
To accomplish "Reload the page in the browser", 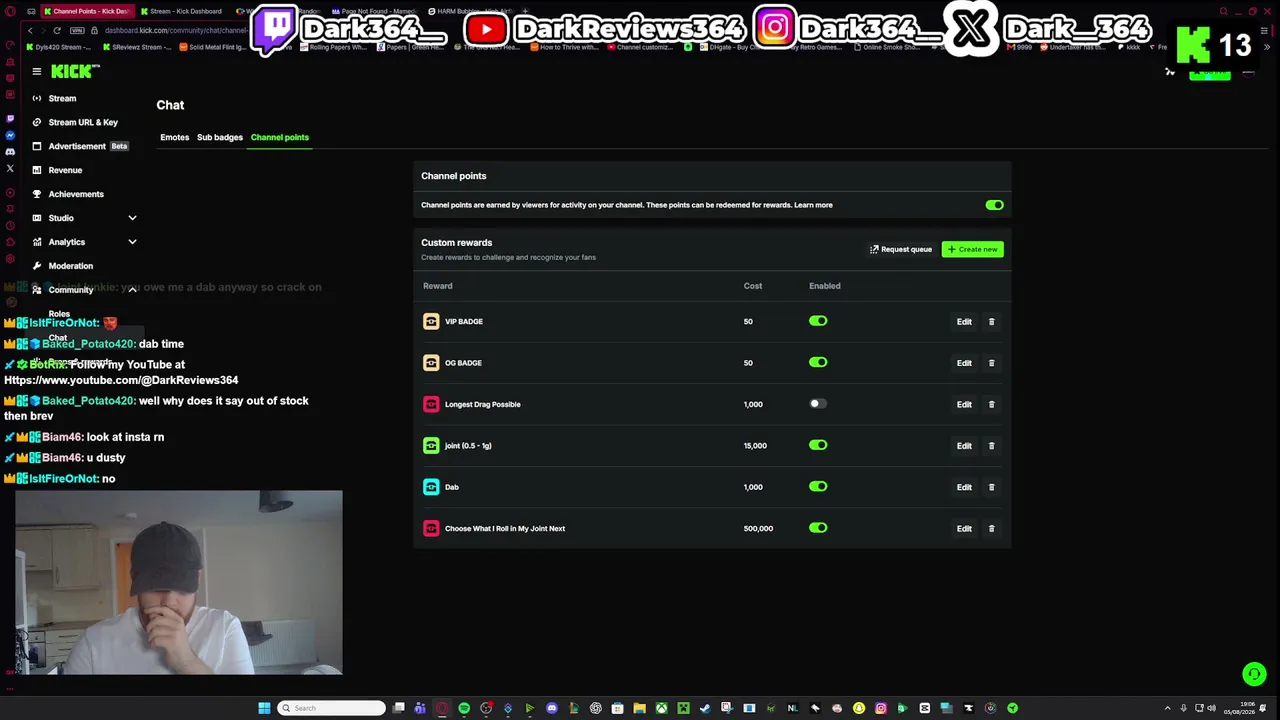I will (56, 30).
